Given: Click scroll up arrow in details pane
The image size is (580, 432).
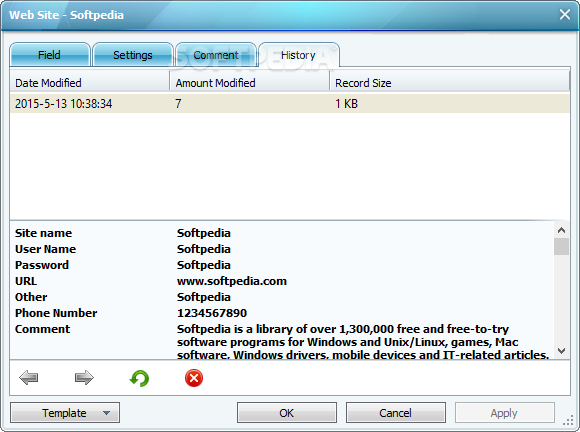Looking at the screenshot, I should click(x=561, y=230).
